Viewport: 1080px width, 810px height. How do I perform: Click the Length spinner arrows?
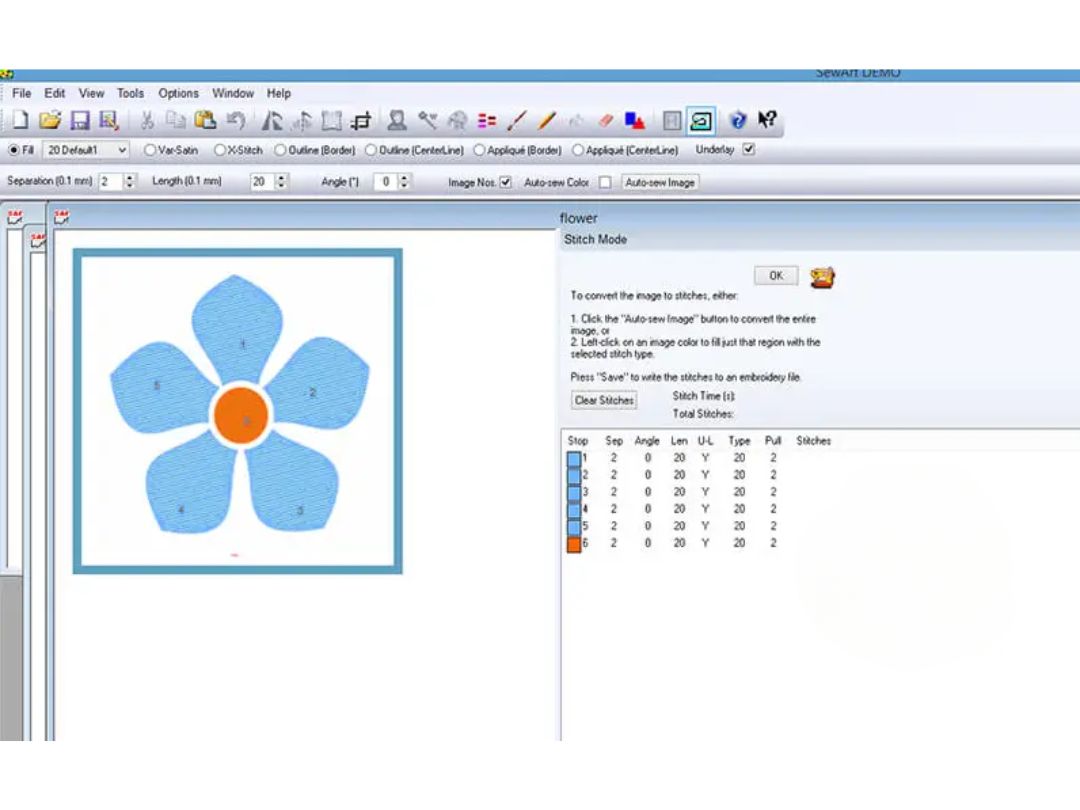click(281, 181)
